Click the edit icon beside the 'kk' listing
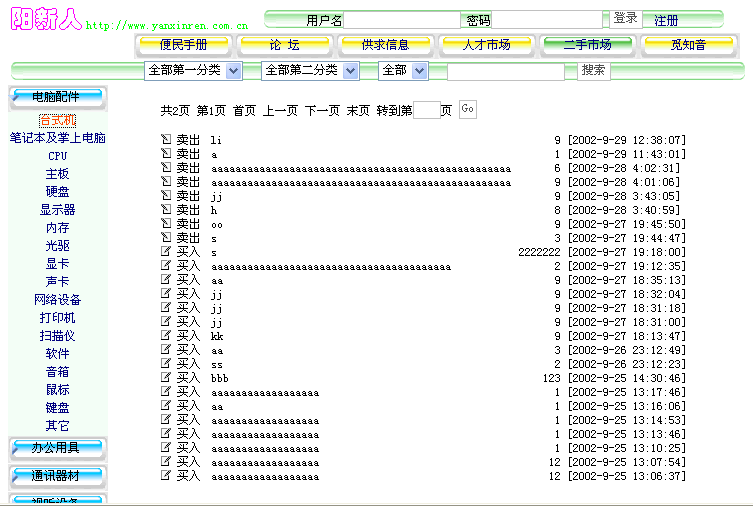The width and height of the screenshot is (753, 506). click(166, 336)
